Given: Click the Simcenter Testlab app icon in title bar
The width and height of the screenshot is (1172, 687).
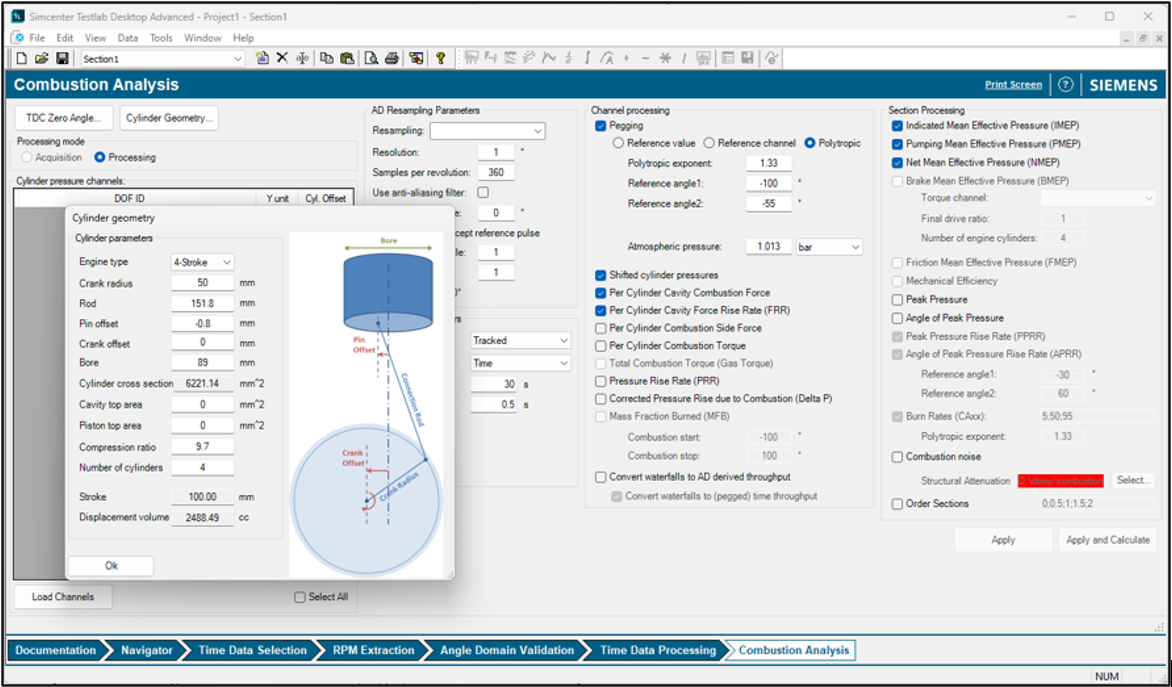Looking at the screenshot, I should pyautogui.click(x=18, y=16).
